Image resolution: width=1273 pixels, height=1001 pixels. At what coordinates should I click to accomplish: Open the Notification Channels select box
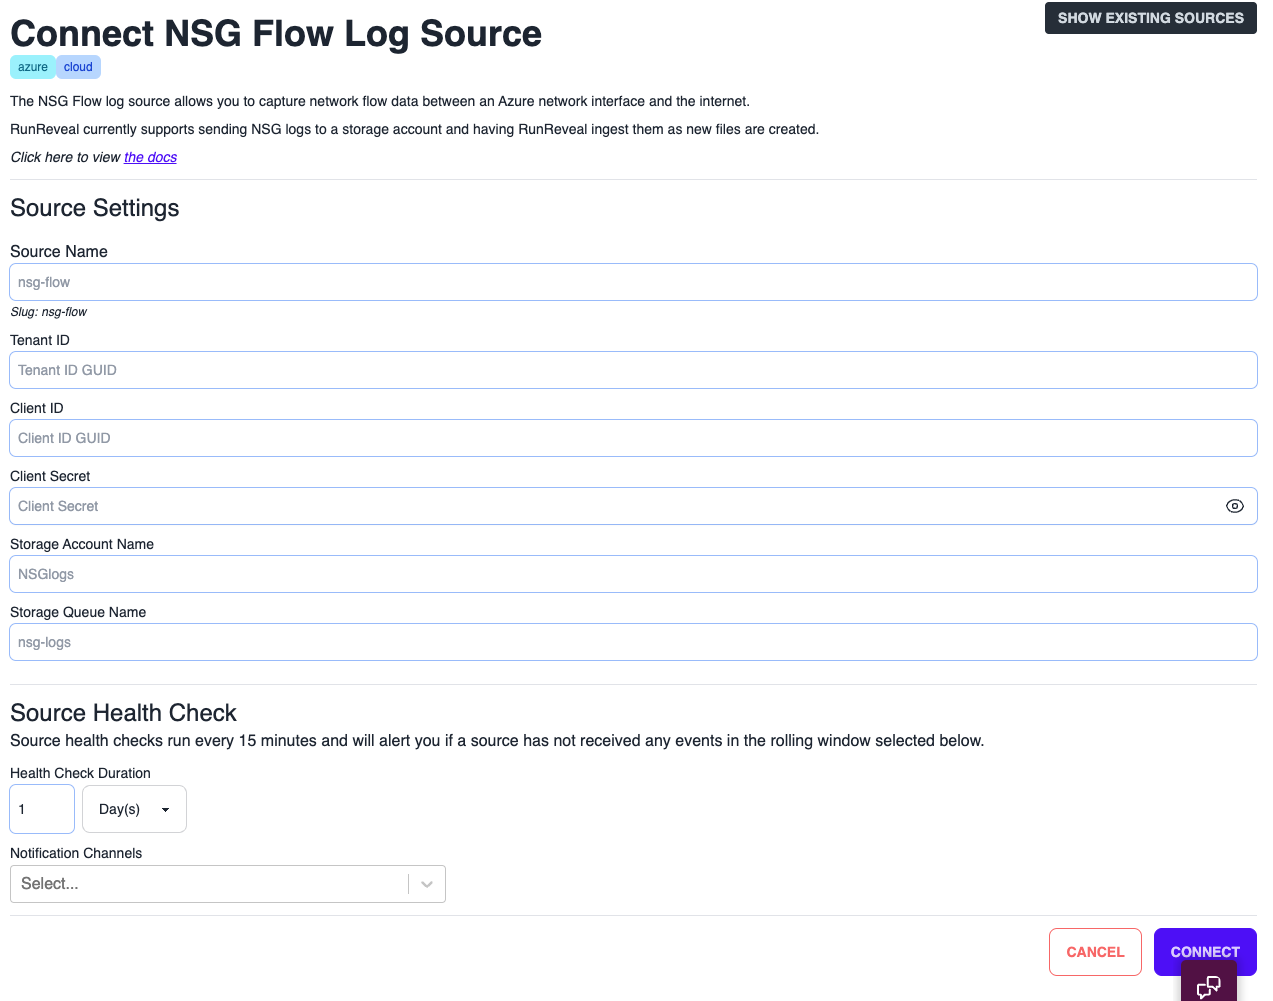click(x=227, y=884)
